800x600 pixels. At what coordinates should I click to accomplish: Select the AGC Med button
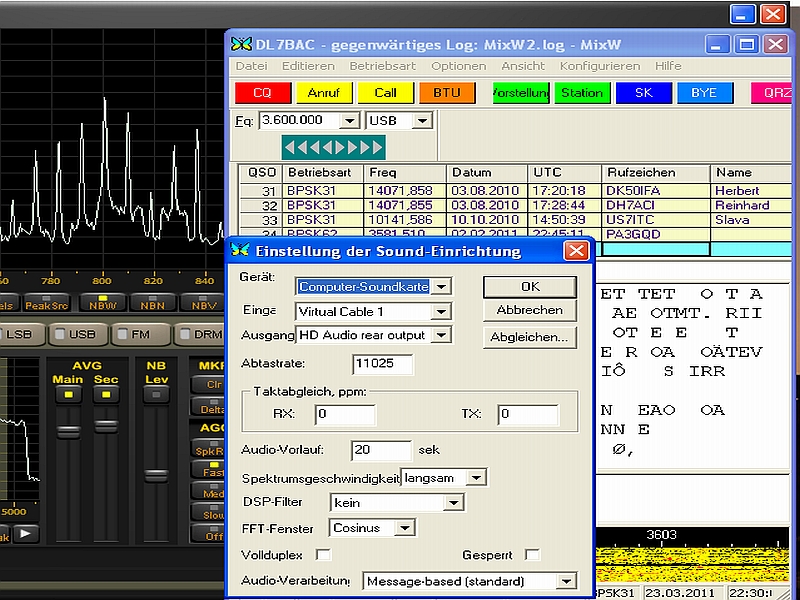coord(208,492)
